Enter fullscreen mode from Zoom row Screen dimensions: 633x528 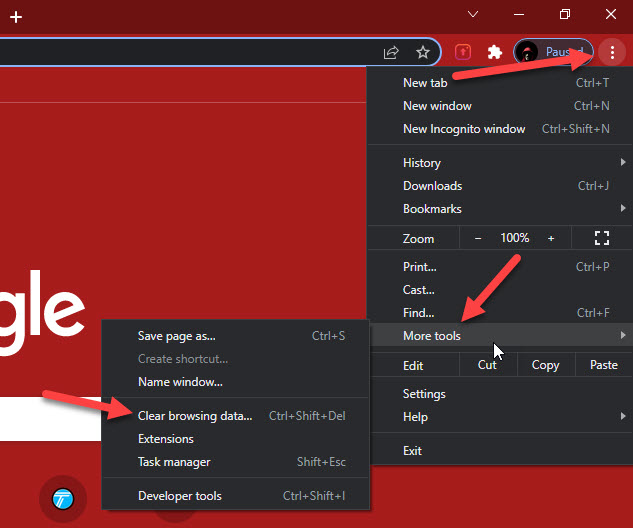tap(601, 238)
